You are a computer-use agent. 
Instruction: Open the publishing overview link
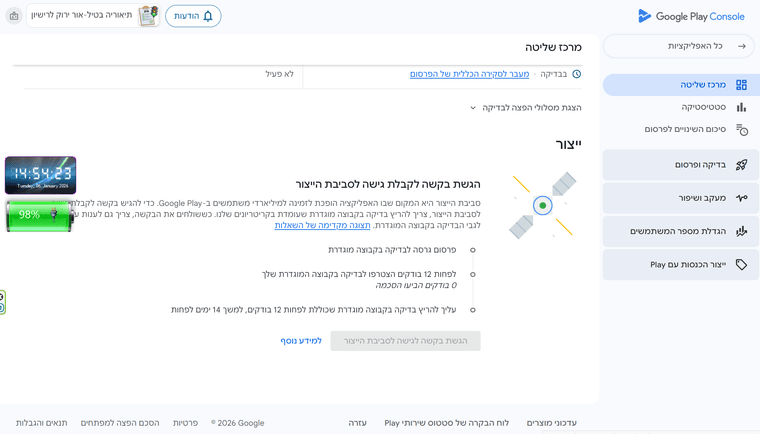pyautogui.click(x=469, y=74)
